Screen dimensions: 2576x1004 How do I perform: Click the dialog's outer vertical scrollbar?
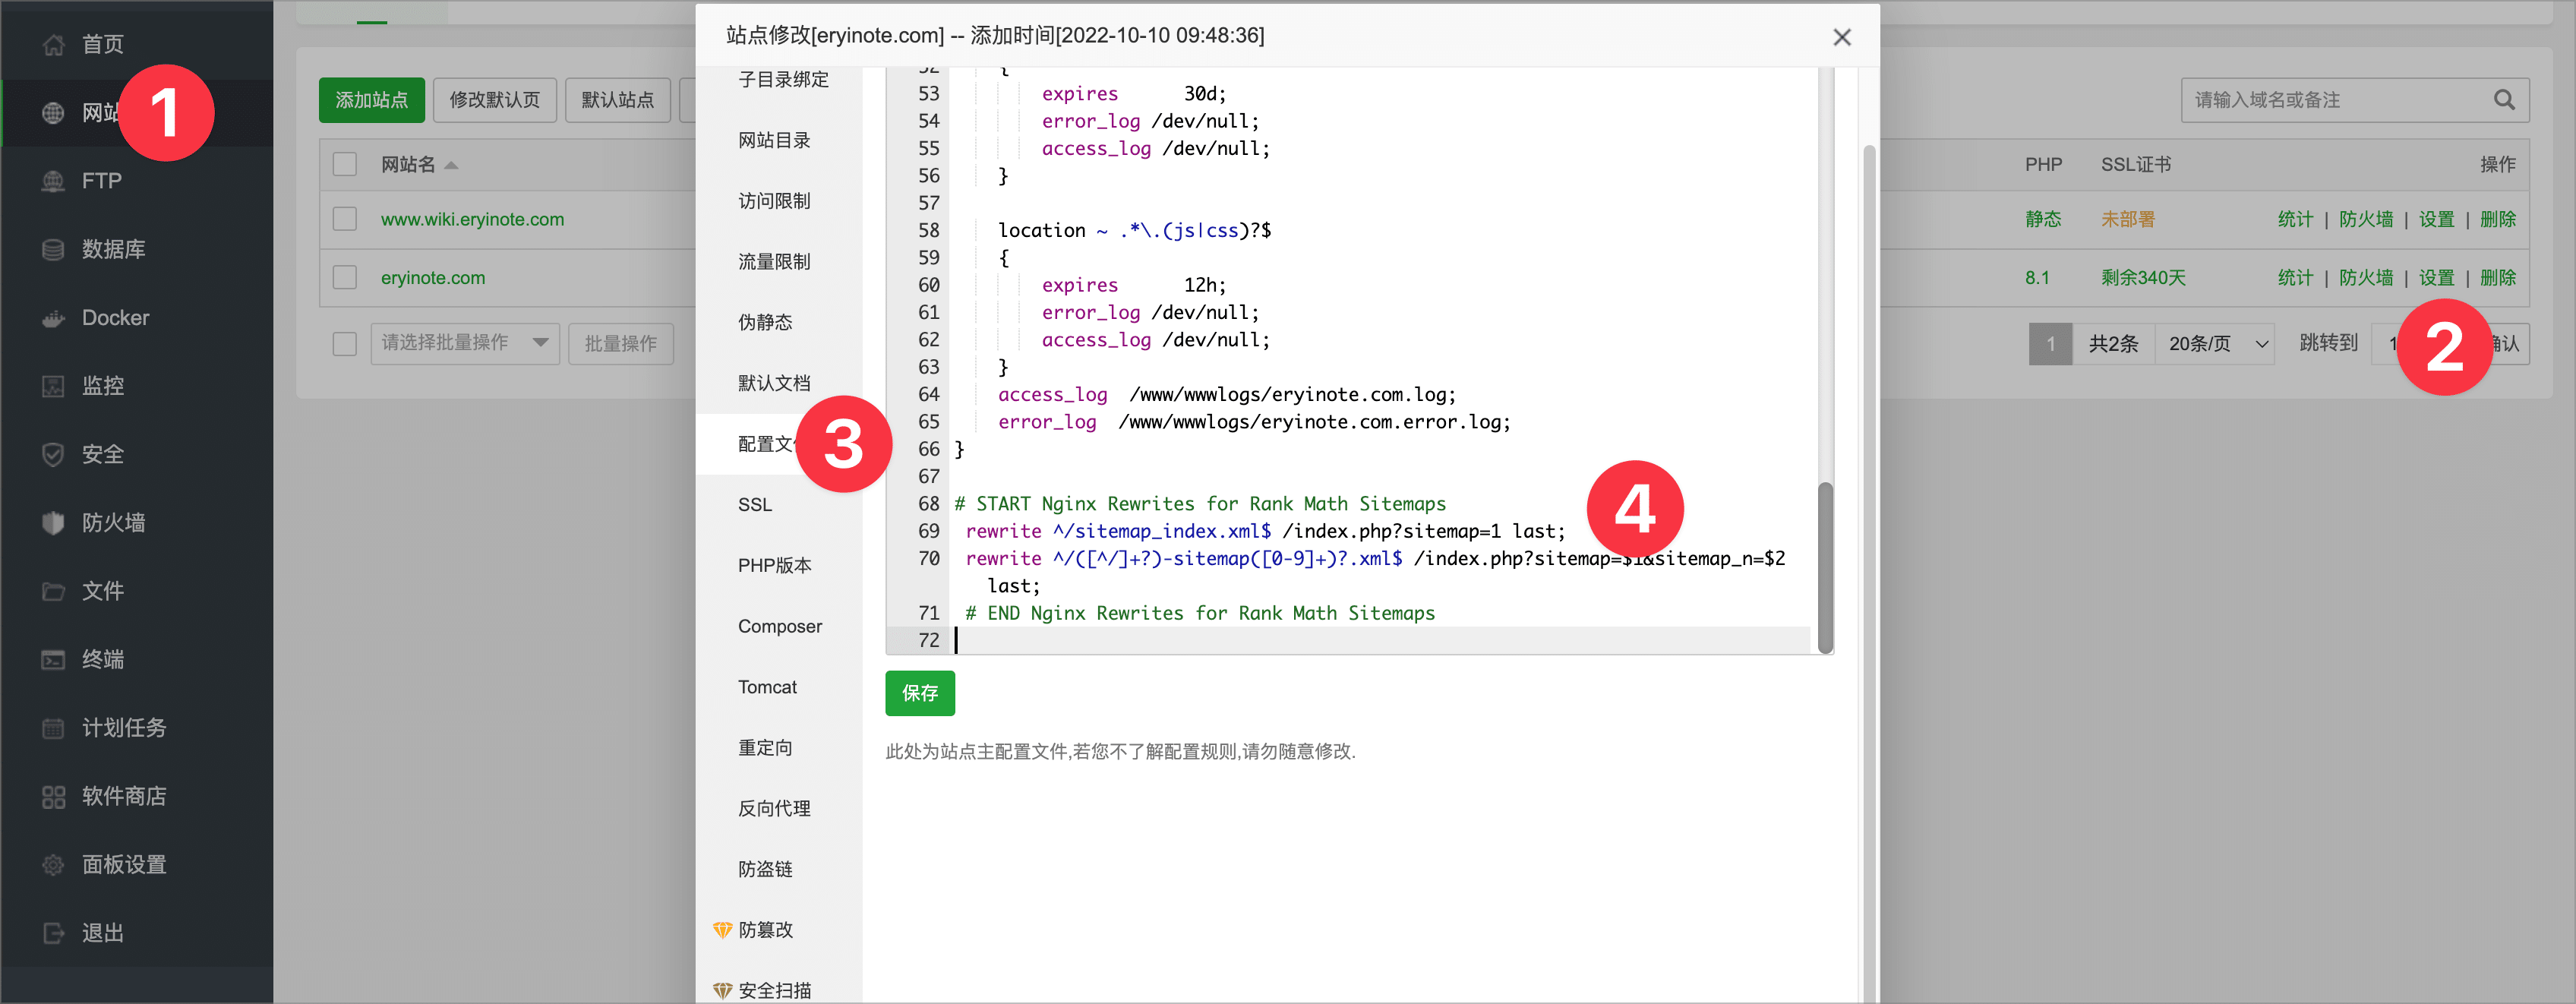pos(1868,575)
